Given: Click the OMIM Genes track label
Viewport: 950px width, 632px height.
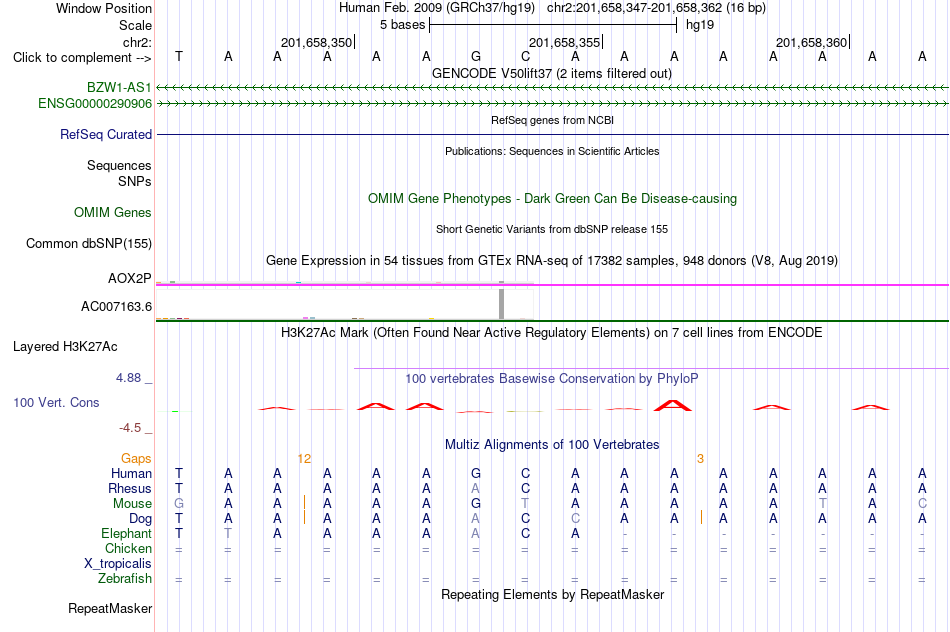Looking at the screenshot, I should point(113,213).
